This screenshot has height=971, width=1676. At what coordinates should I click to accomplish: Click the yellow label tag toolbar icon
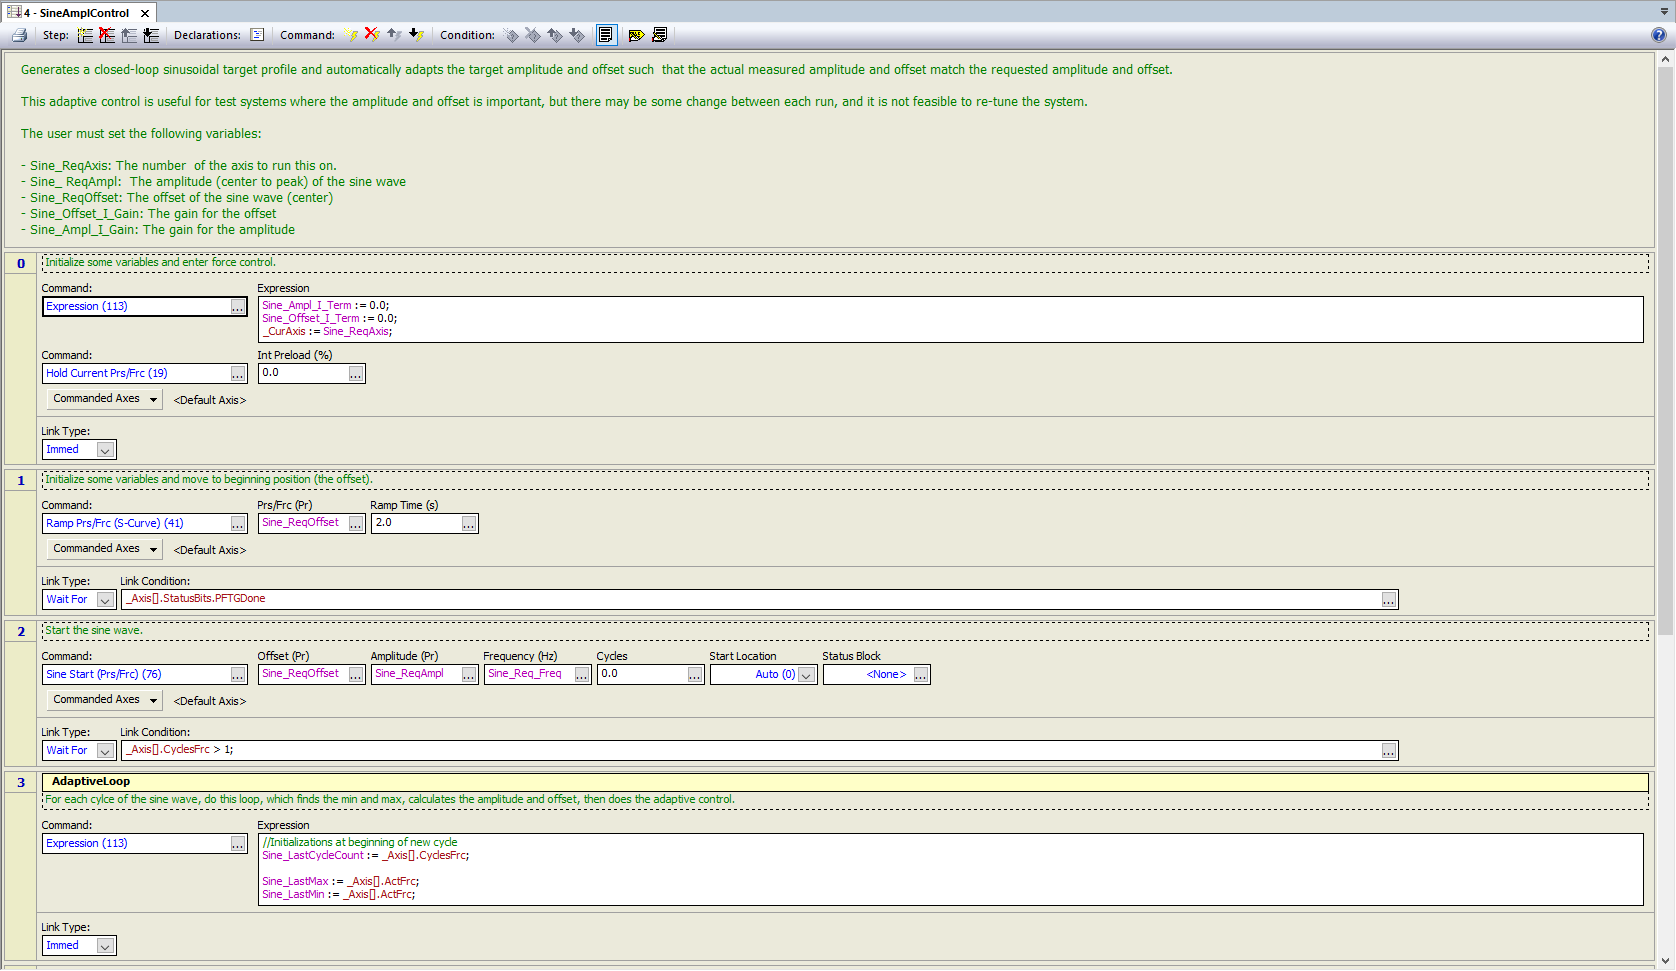click(636, 35)
